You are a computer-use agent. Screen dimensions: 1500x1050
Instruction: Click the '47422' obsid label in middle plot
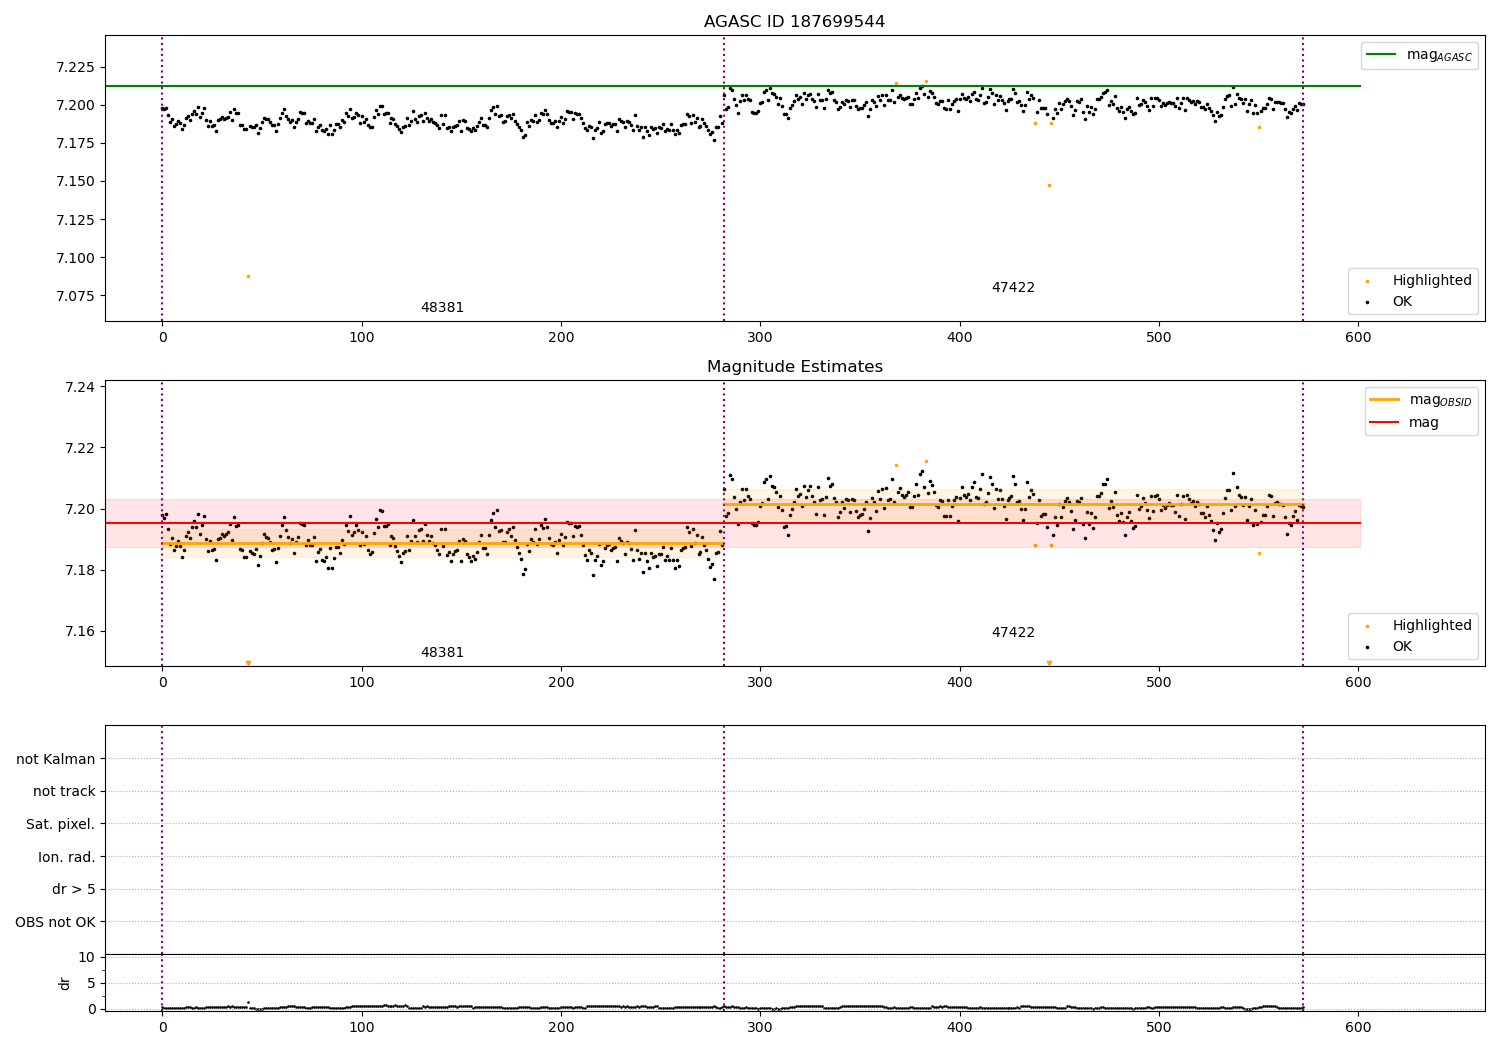coord(1013,633)
